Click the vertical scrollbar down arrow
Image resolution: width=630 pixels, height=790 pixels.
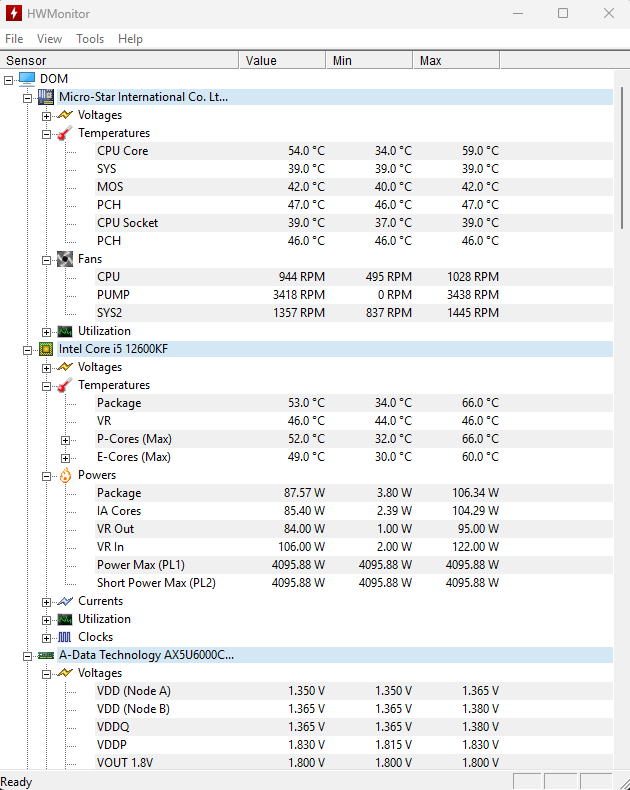click(622, 763)
